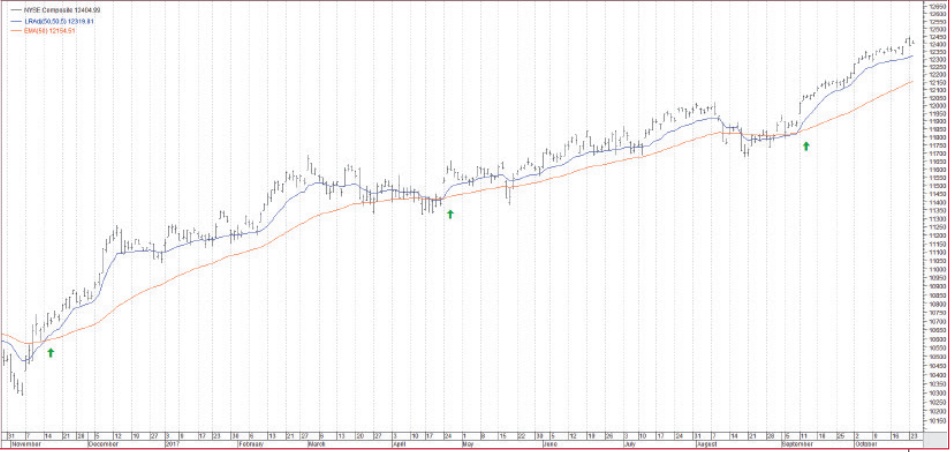Click the April label on the time axis
The width and height of the screenshot is (952, 452).
[400, 442]
